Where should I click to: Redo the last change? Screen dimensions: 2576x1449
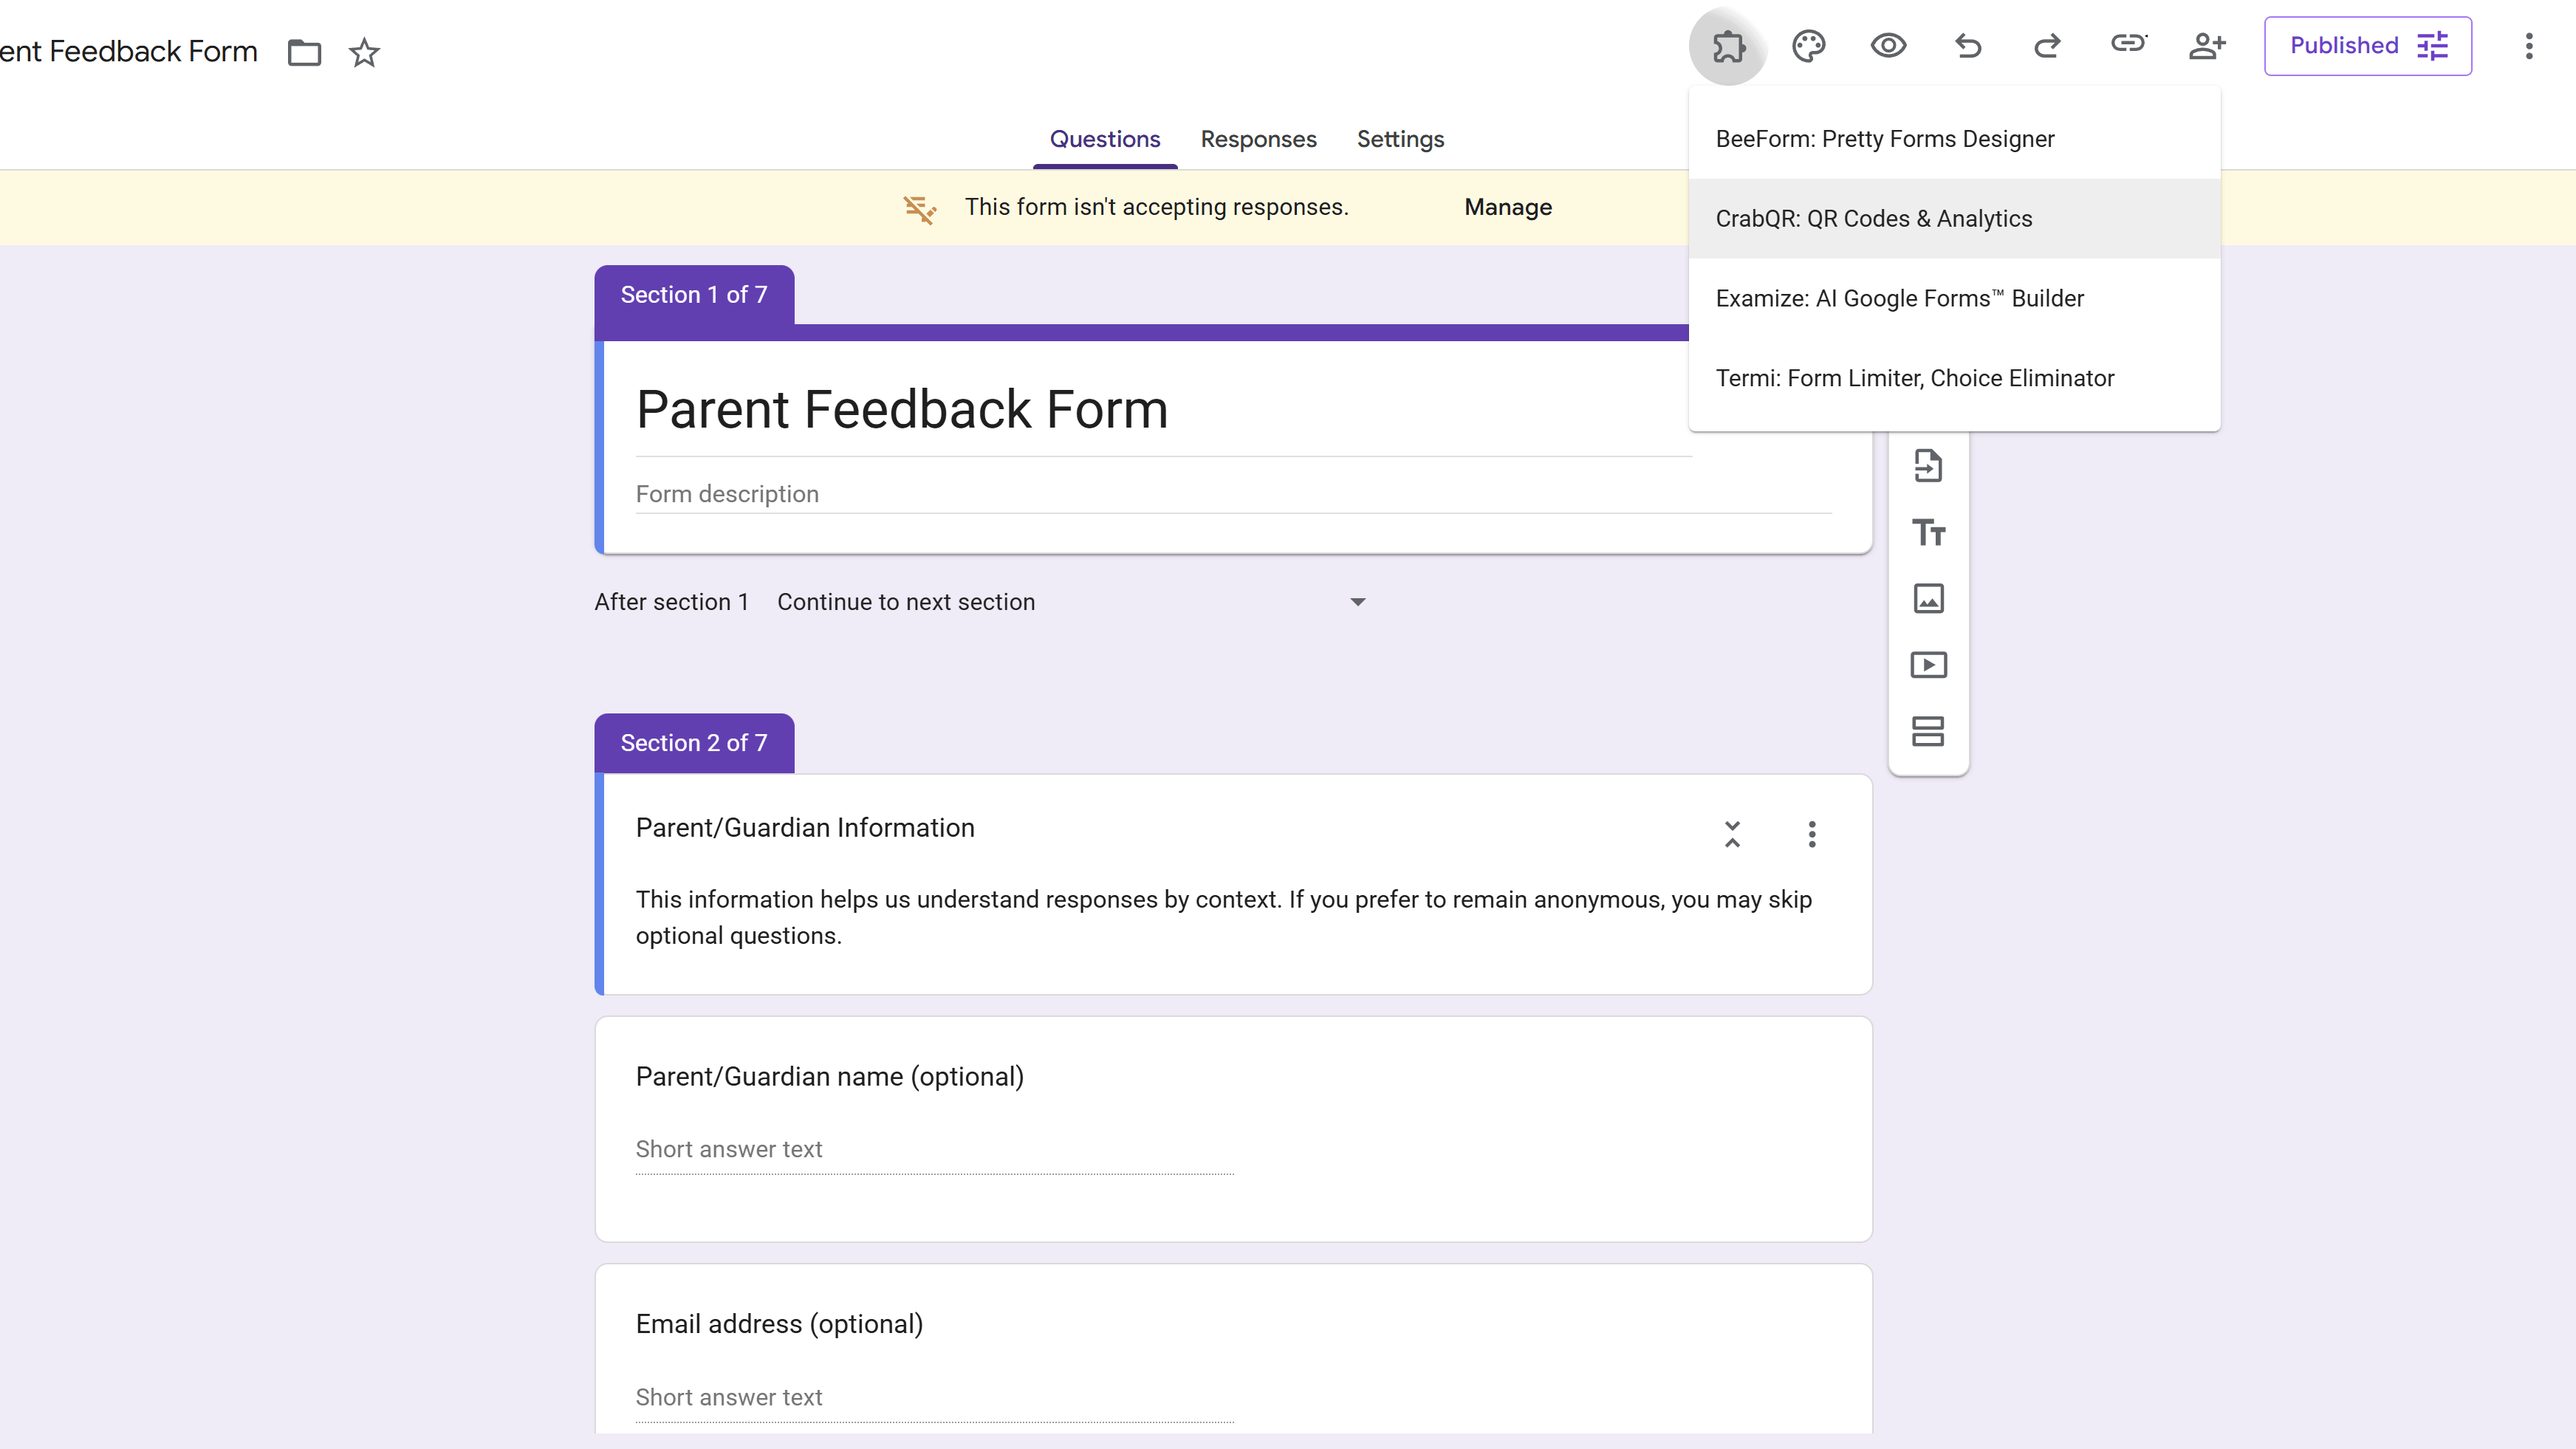[x=2048, y=46]
